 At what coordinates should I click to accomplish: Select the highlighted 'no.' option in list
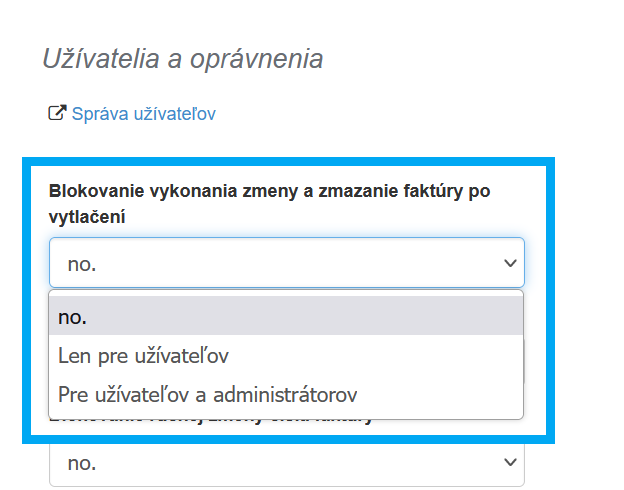tap(285, 316)
